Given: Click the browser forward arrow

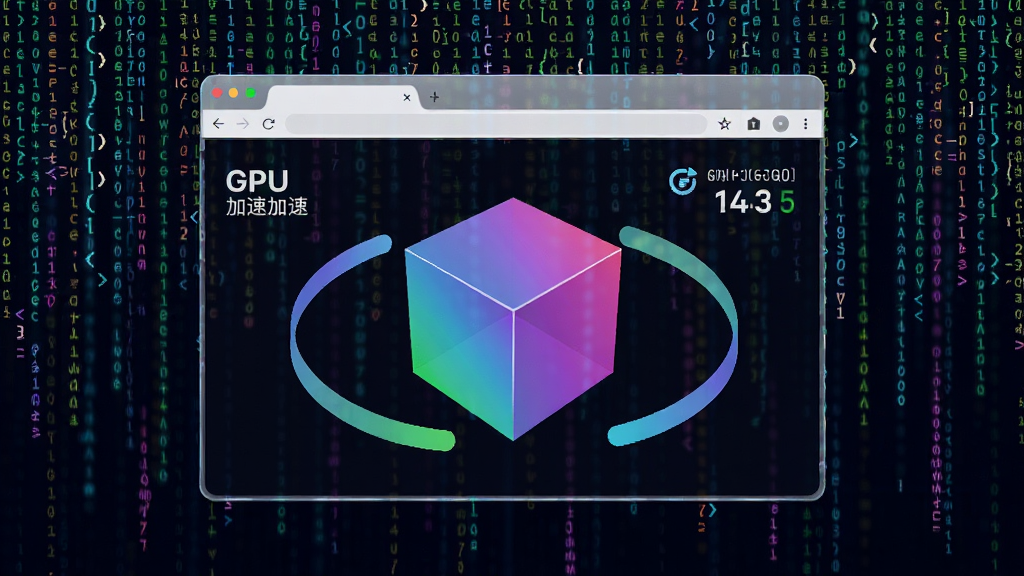Looking at the screenshot, I should (x=242, y=123).
